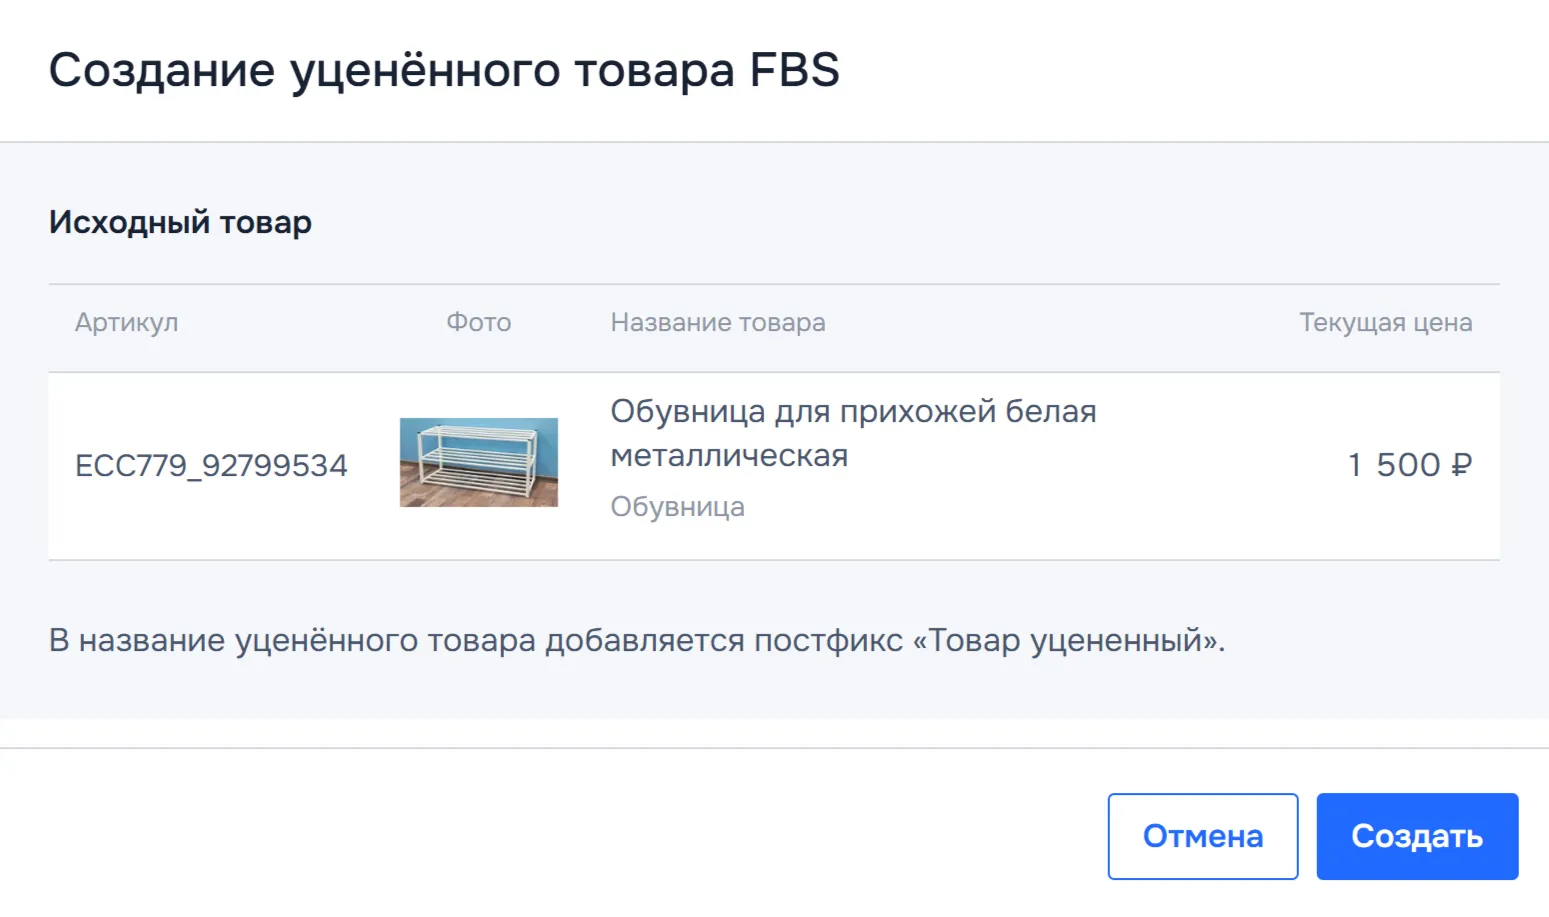This screenshot has height=917, width=1549.
Task: Select the FBS abbreviation in the title
Action: pyautogui.click(x=794, y=70)
